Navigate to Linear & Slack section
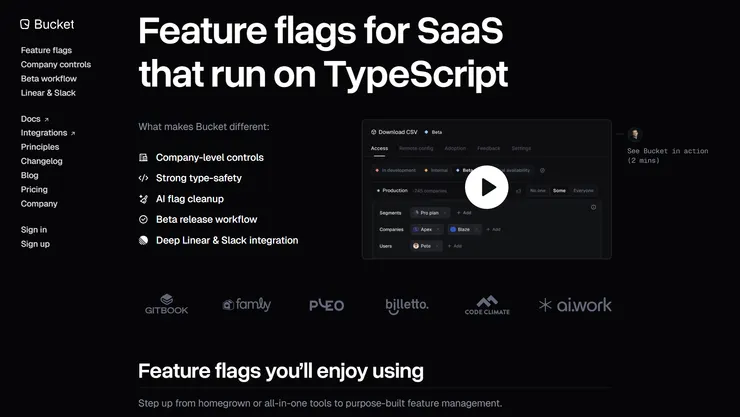This screenshot has width=740, height=417. [x=48, y=92]
